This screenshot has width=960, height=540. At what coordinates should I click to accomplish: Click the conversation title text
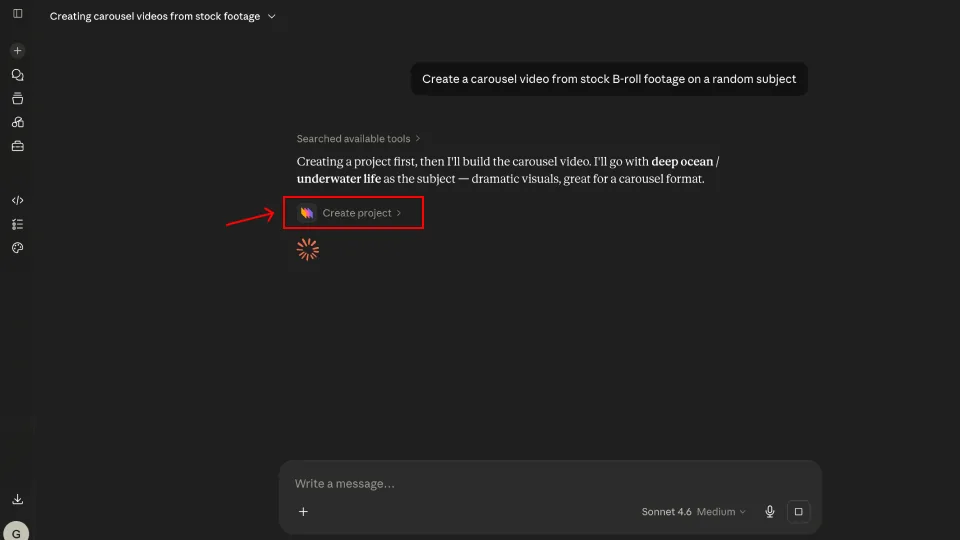click(155, 17)
